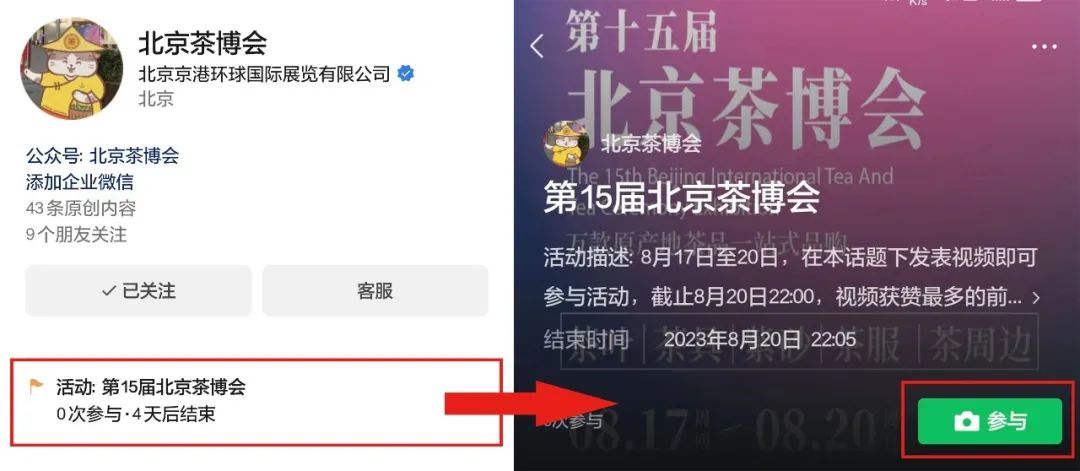This screenshot has height=471, width=1080.
Task: Tap the small cat avatar on activity page
Action: coord(566,143)
